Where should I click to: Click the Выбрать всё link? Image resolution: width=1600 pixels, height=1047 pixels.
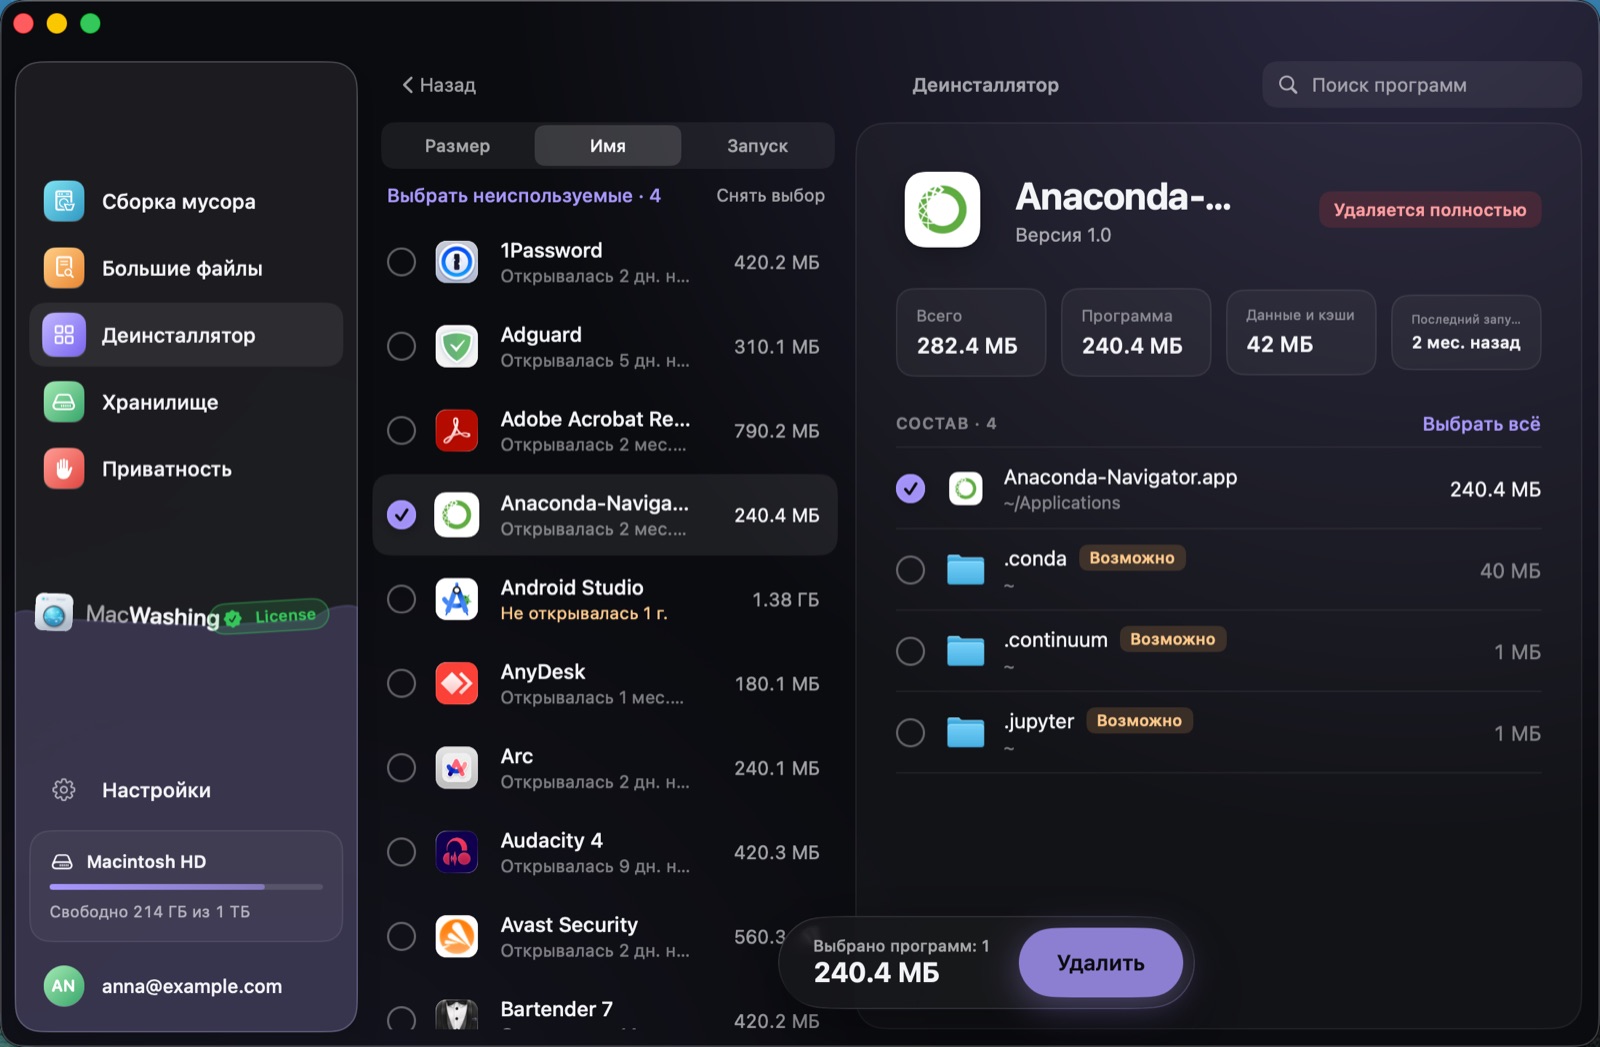coord(1481,424)
